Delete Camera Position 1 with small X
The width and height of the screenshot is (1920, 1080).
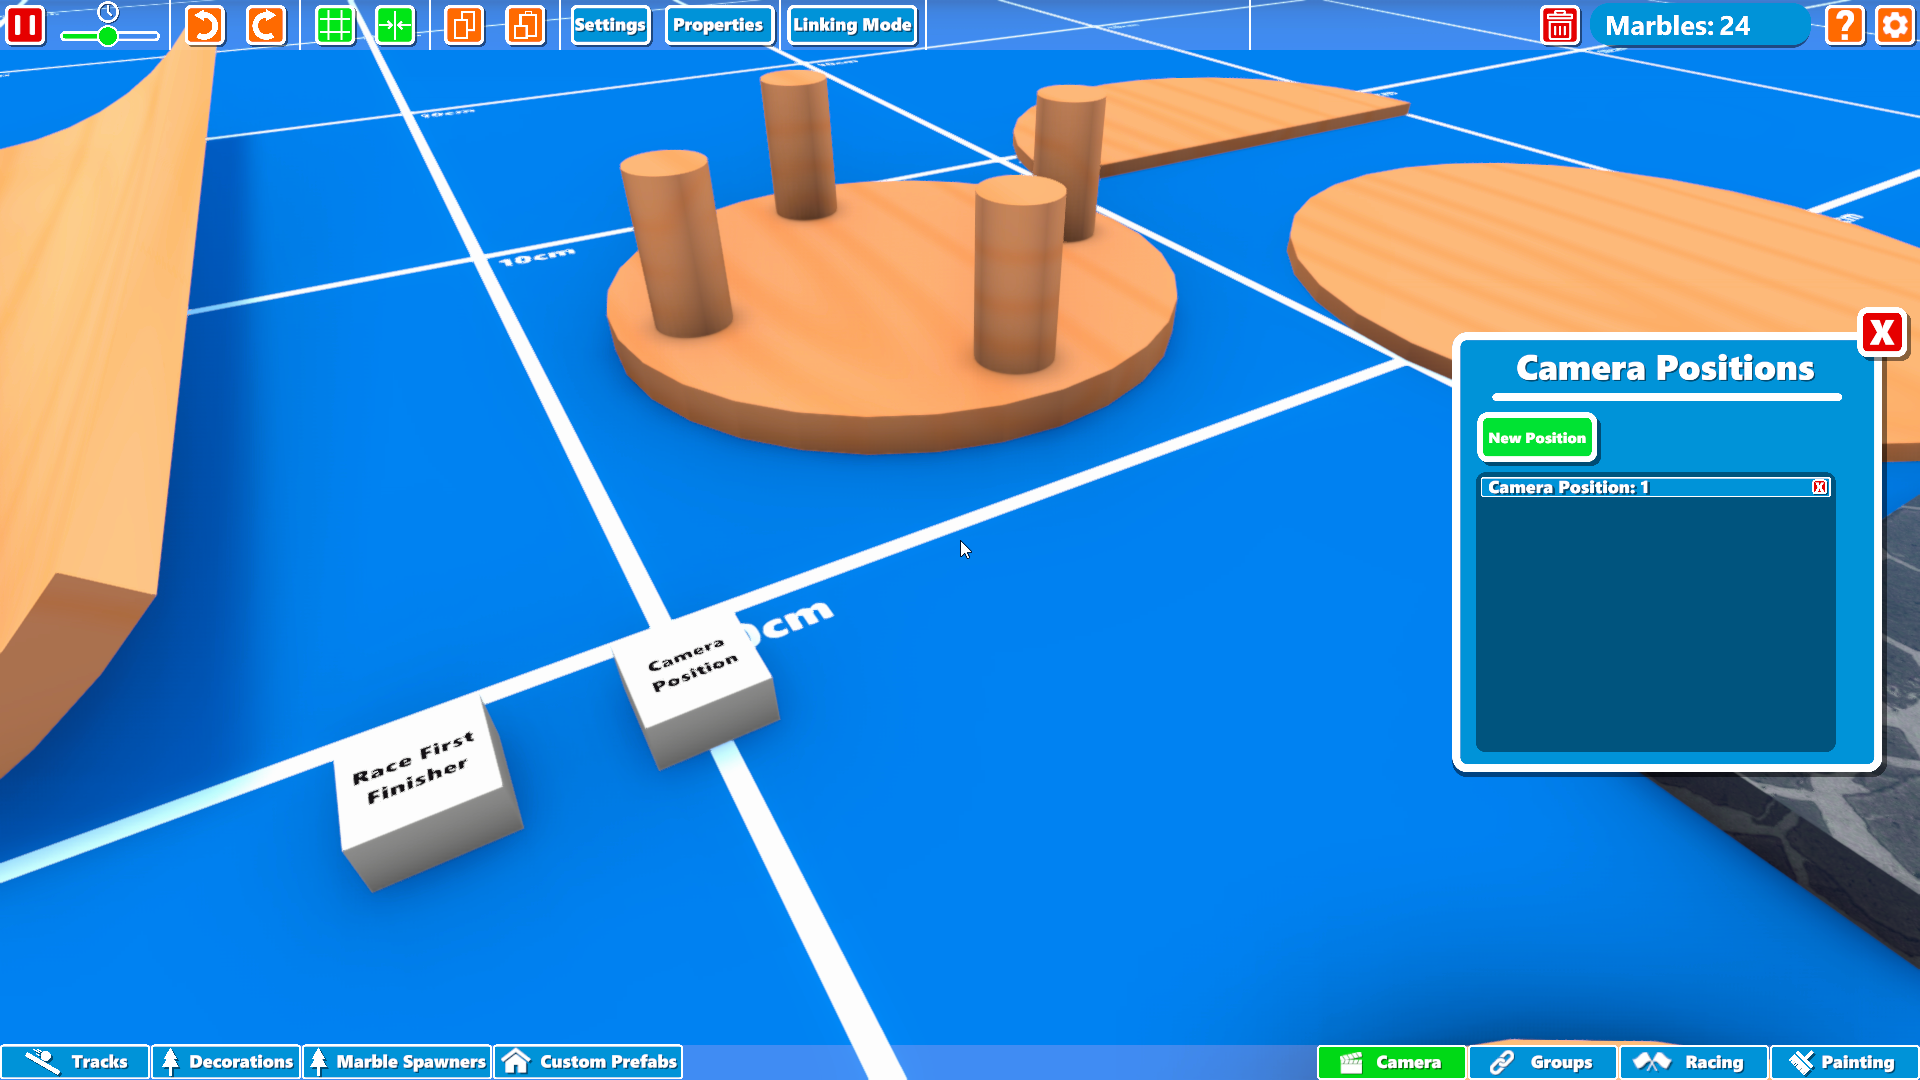[x=1819, y=487]
